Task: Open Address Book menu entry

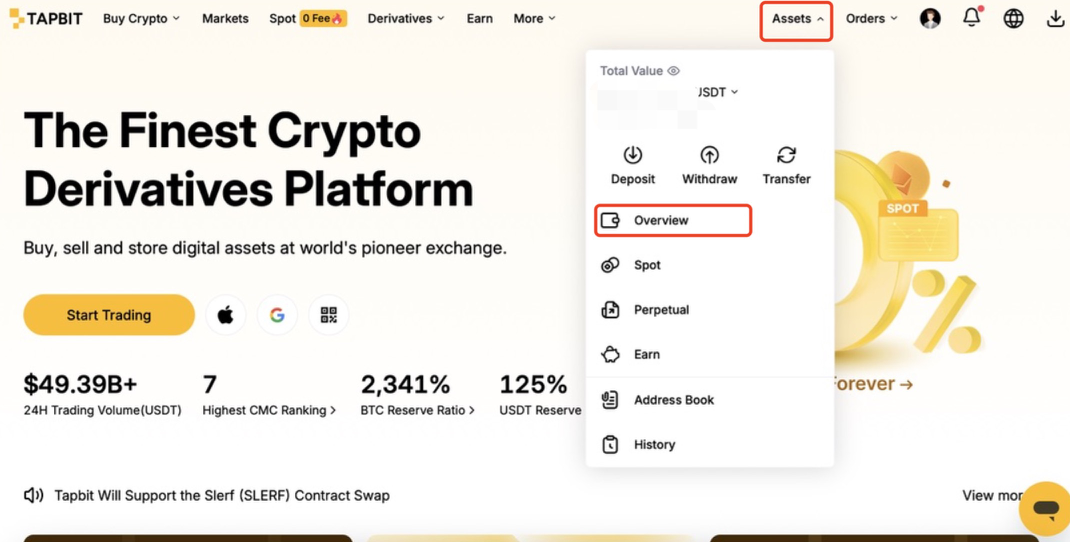Action: pos(673,400)
